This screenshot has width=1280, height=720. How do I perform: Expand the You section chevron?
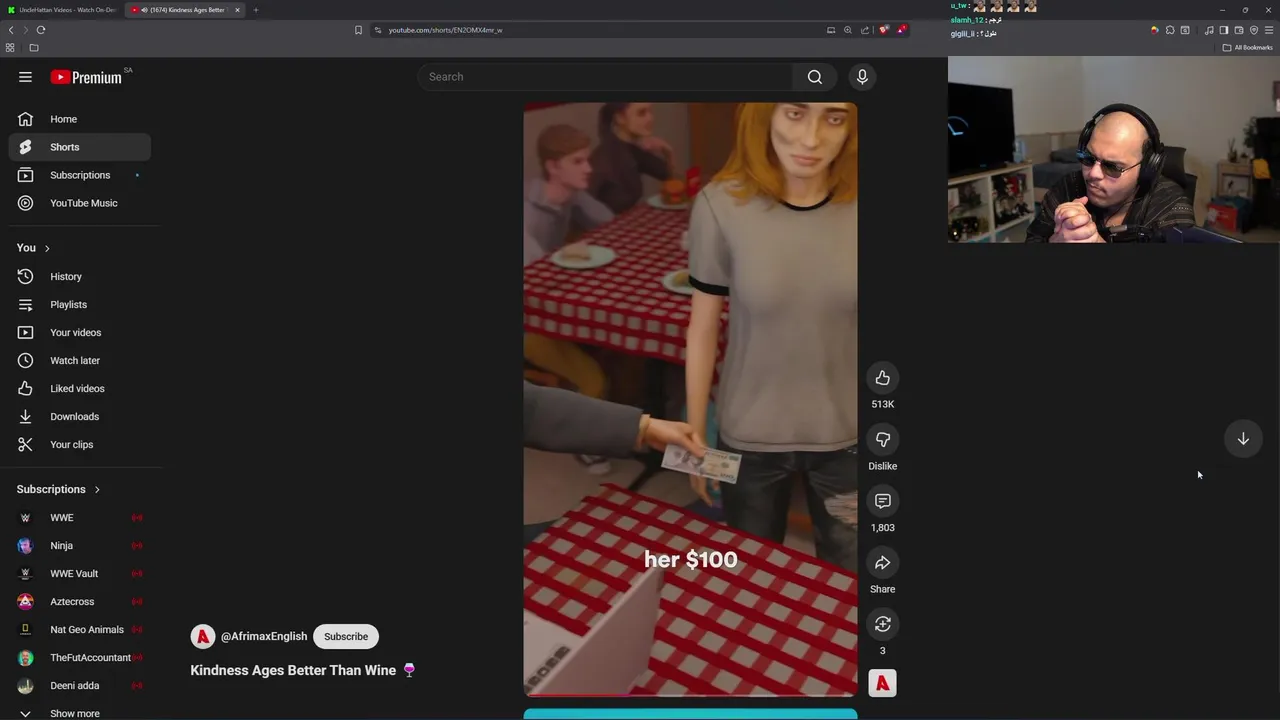pyautogui.click(x=46, y=248)
